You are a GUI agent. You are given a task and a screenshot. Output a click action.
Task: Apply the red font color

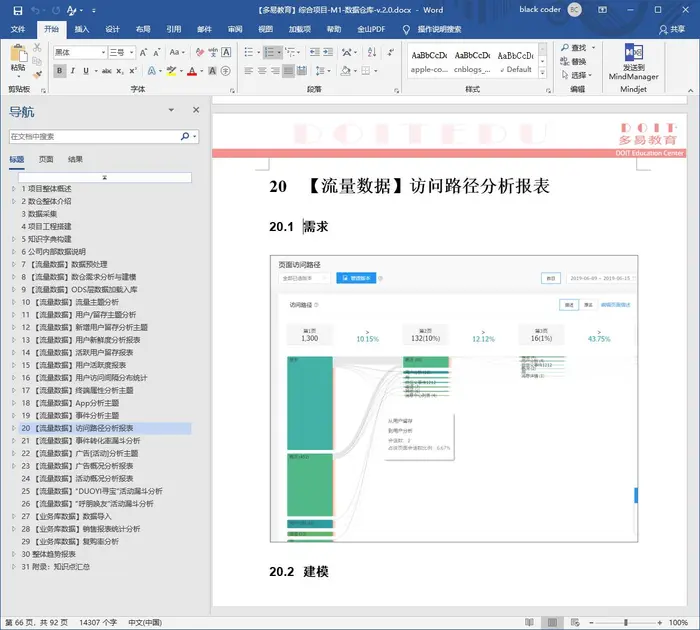(x=192, y=71)
